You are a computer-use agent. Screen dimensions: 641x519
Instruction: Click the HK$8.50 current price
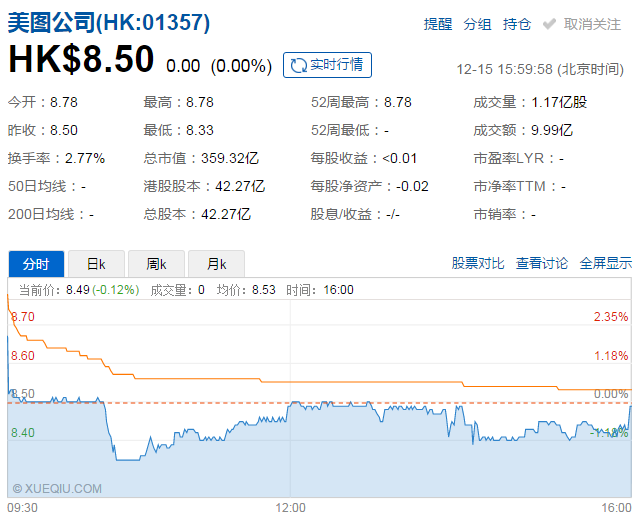(x=81, y=59)
